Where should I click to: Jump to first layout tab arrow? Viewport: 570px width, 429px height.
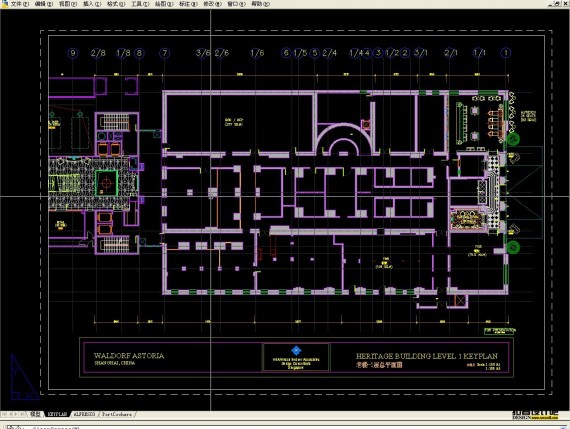4,414
